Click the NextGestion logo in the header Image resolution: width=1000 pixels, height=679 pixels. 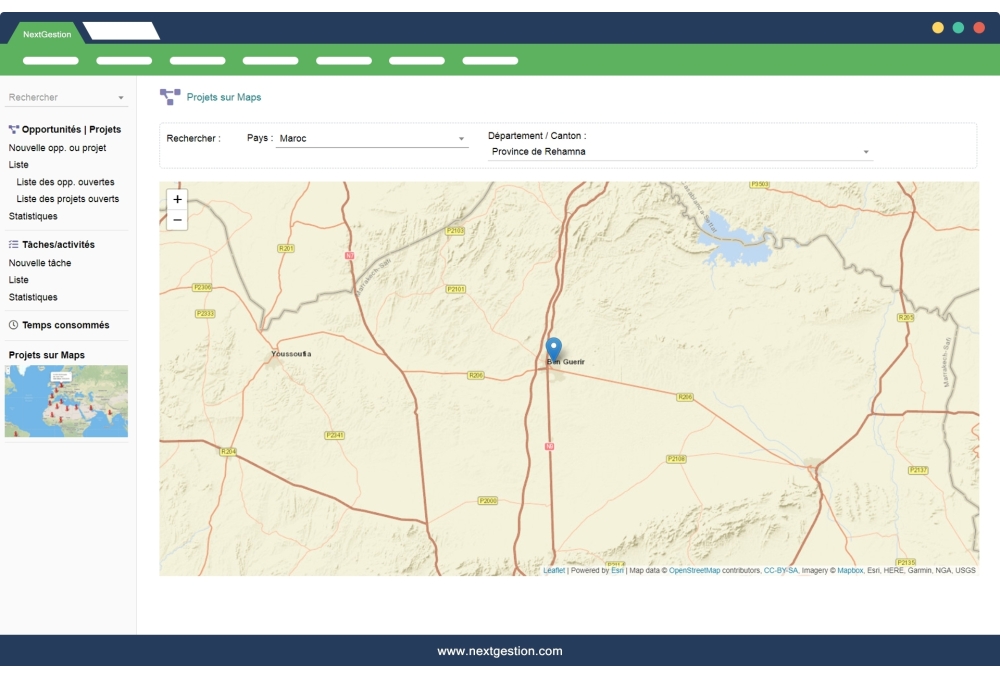click(x=45, y=32)
